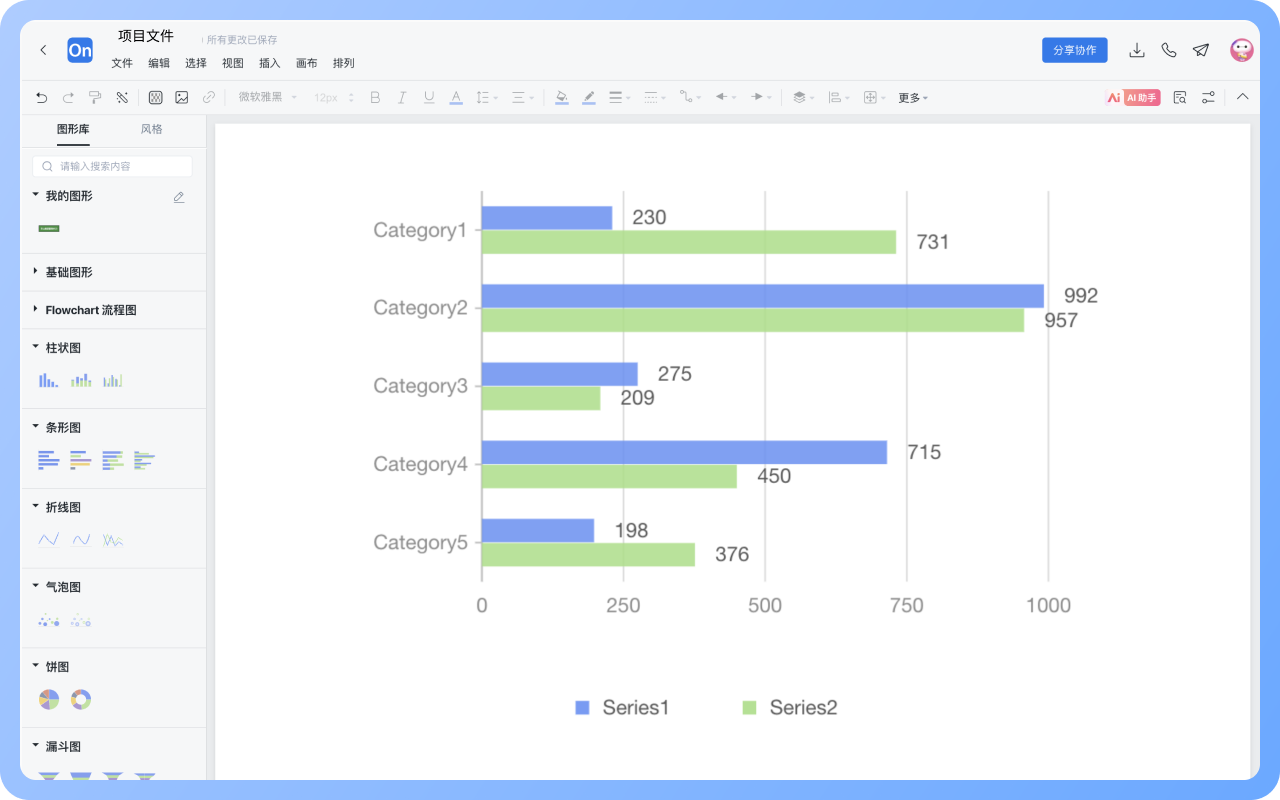
Task: Open the 插入 menu
Action: pos(269,63)
